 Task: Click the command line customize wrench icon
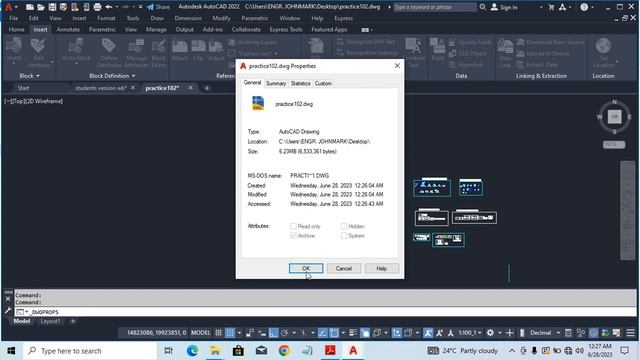(x=8, y=311)
